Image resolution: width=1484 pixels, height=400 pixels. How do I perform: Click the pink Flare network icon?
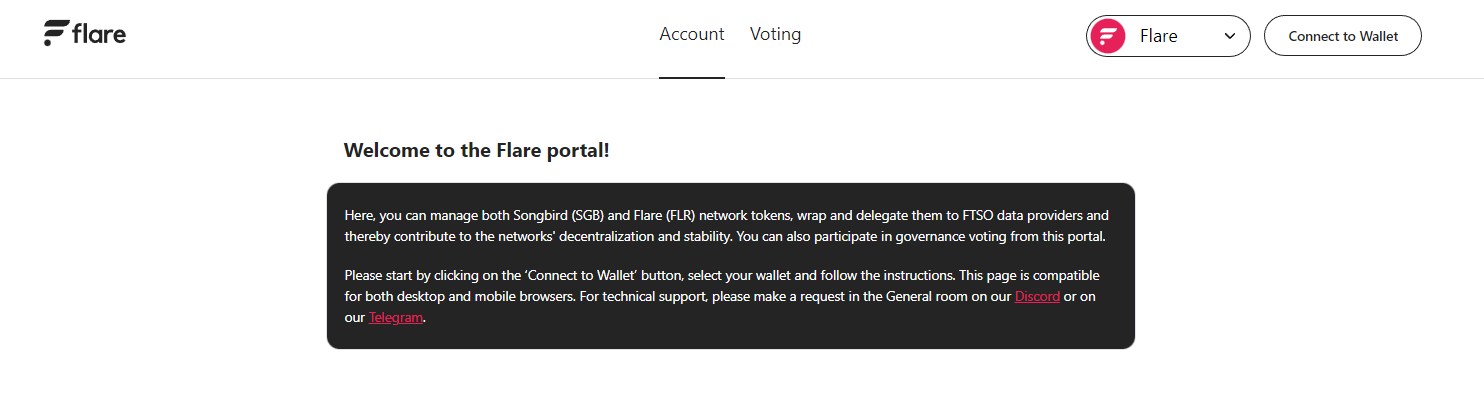pos(1107,36)
